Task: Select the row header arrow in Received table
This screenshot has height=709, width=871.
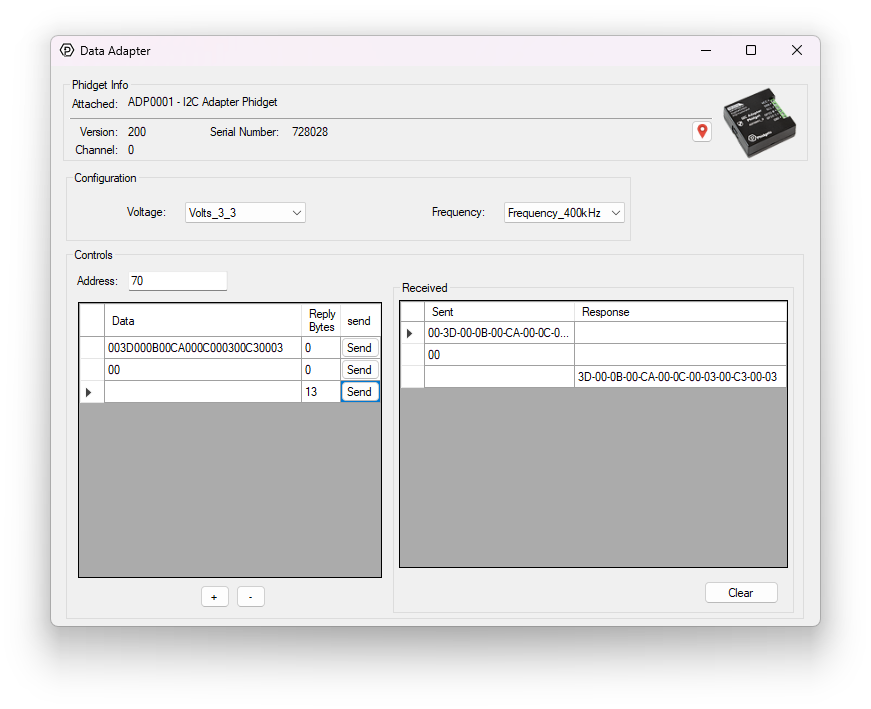Action: [x=411, y=333]
